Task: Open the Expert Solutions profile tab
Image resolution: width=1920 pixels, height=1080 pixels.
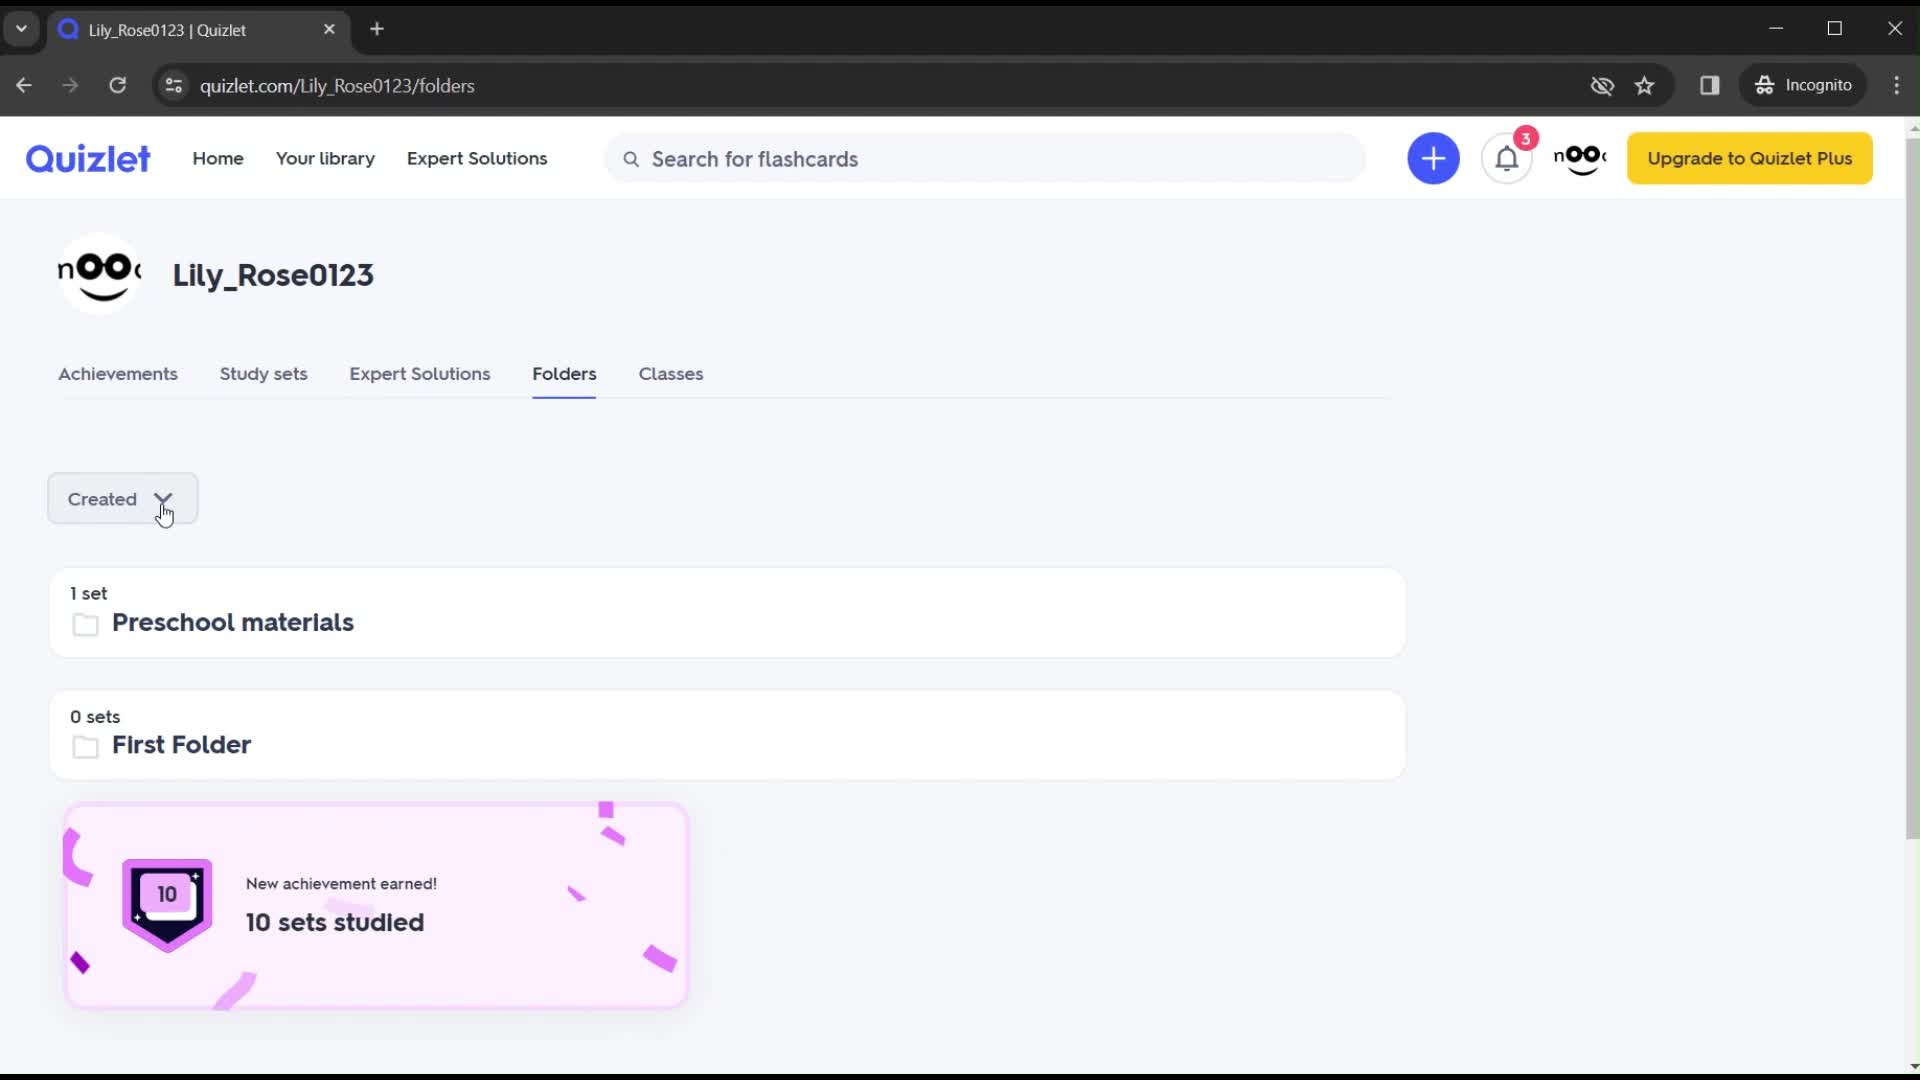Action: [x=420, y=373]
